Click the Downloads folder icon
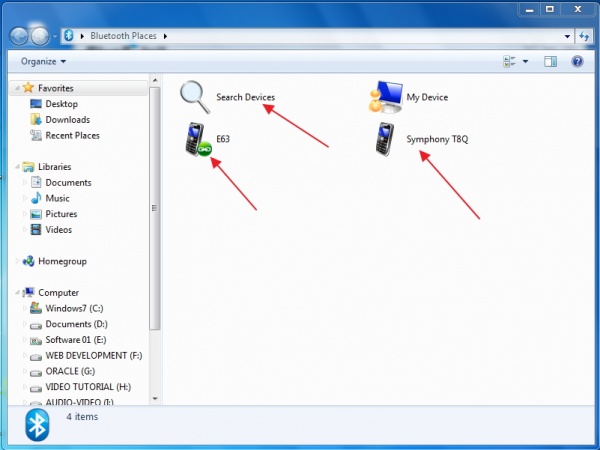600x450 pixels. click(x=36, y=119)
